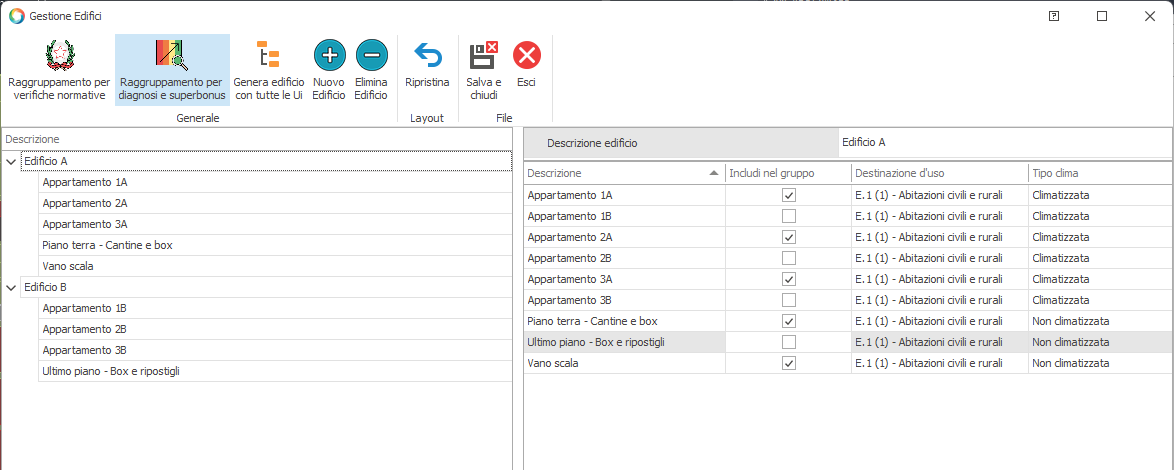Collapse the Edificio B tree node

pos(11,287)
